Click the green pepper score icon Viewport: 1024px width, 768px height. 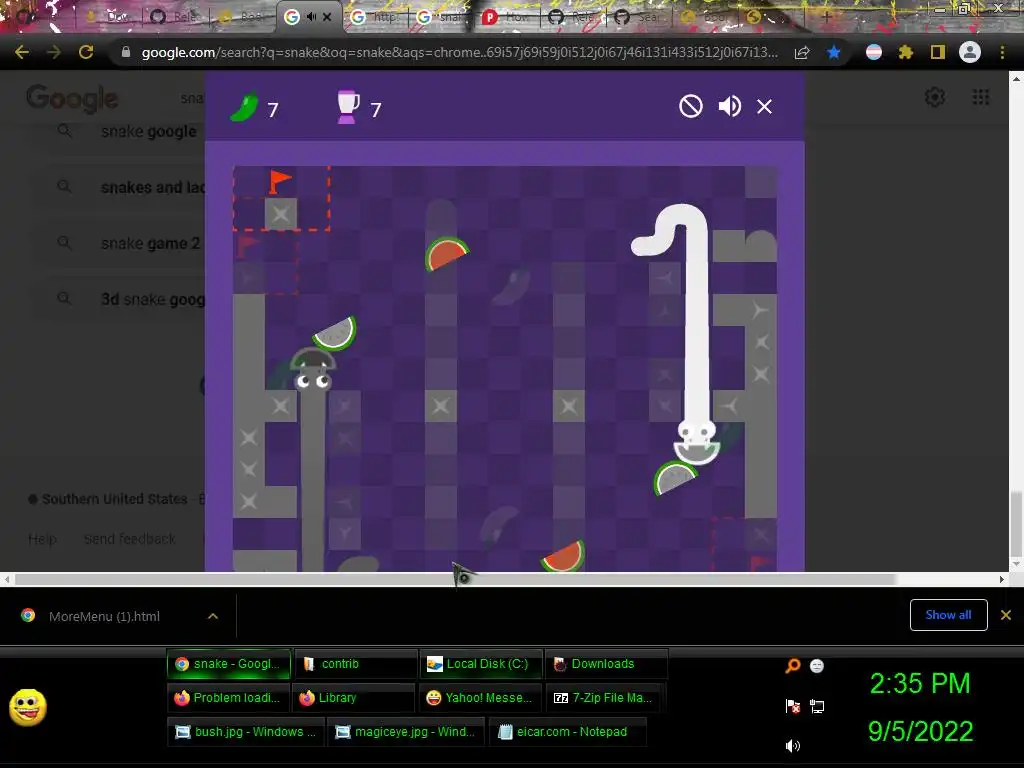(x=244, y=108)
